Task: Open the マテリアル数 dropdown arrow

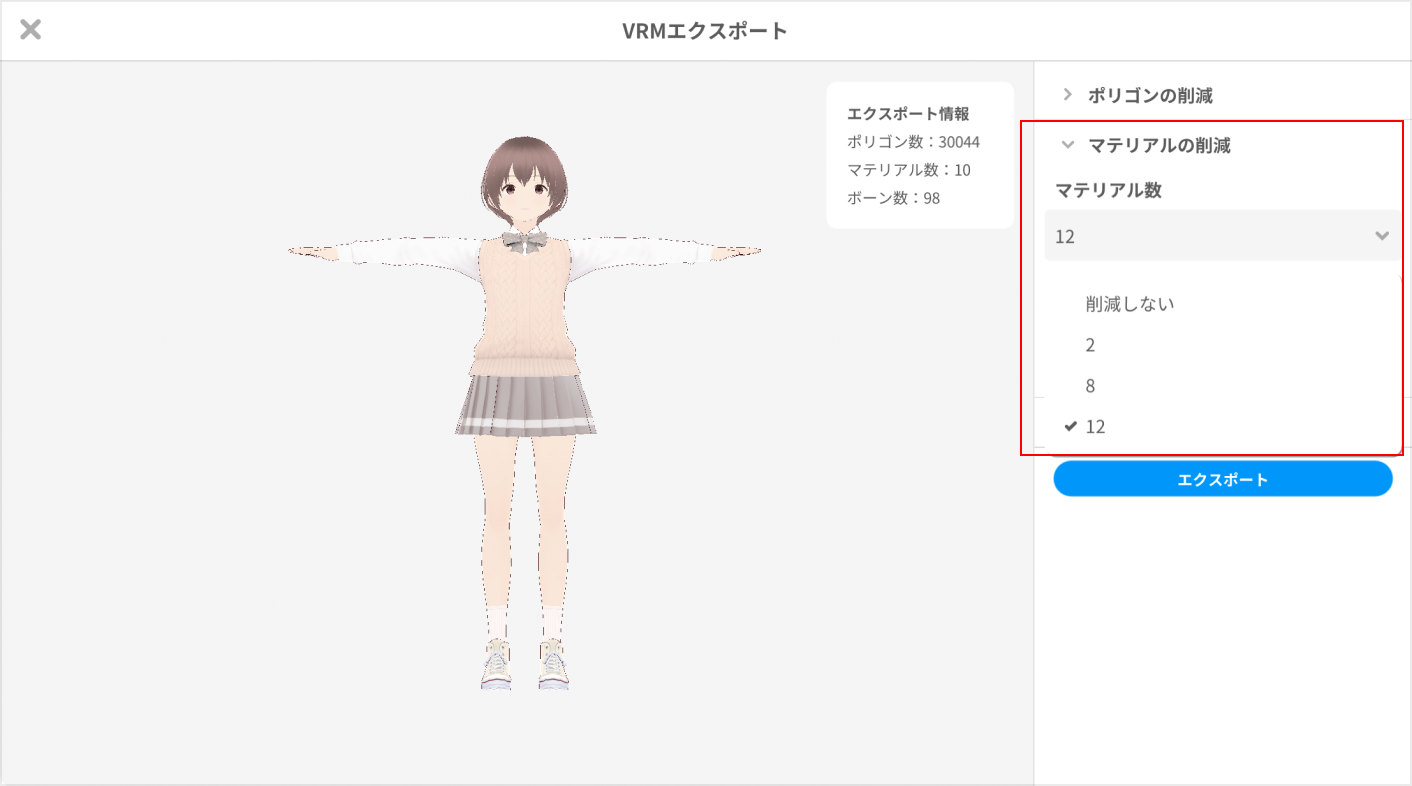Action: click(x=1382, y=235)
